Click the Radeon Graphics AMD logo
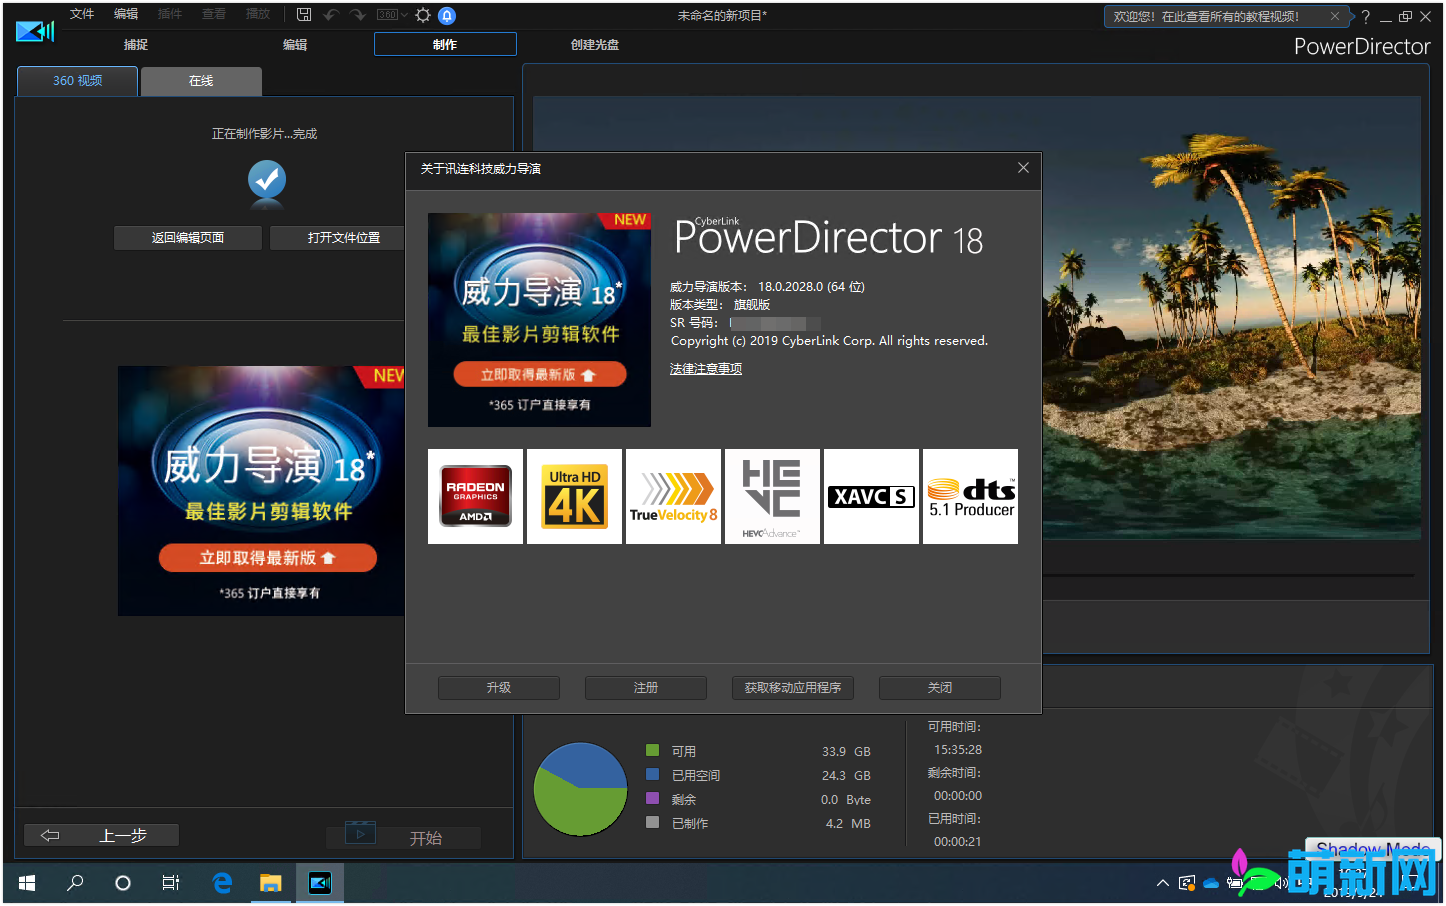 tap(475, 497)
